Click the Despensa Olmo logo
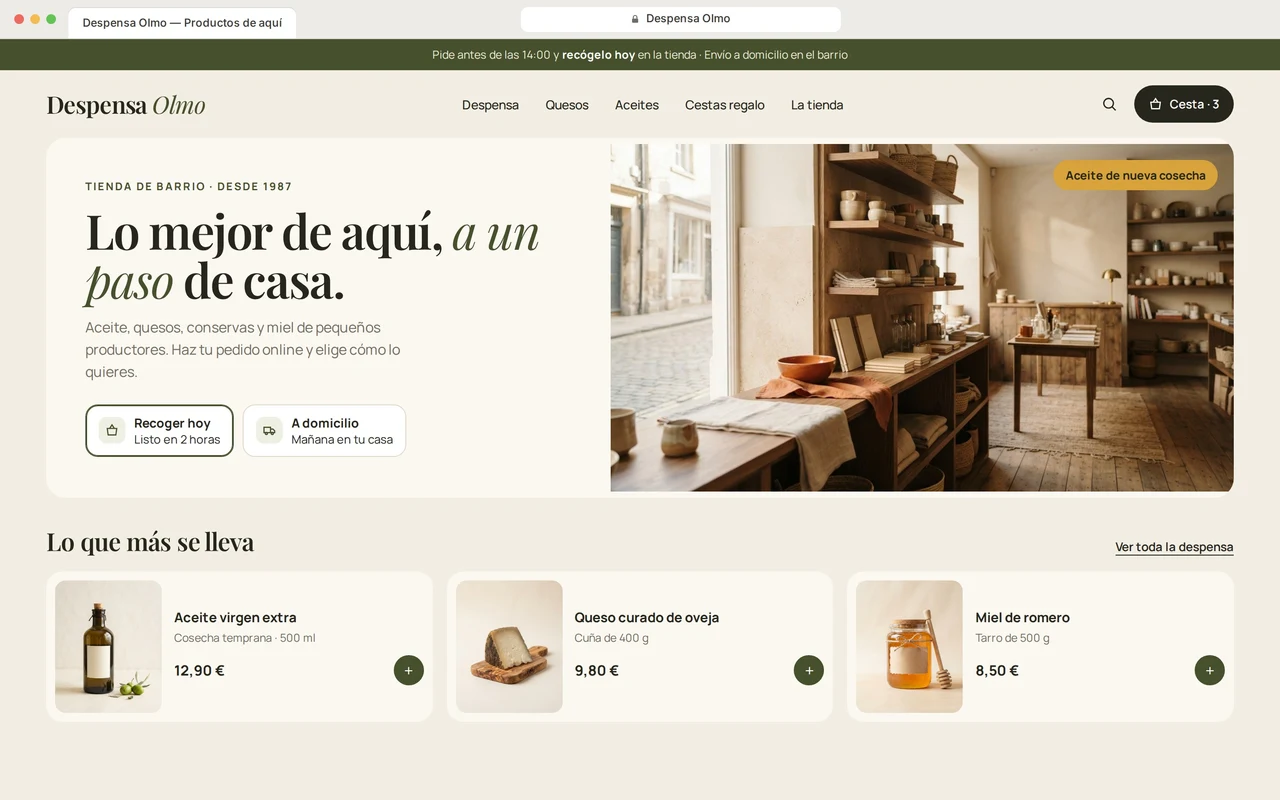The width and height of the screenshot is (1280, 800). 126,105
